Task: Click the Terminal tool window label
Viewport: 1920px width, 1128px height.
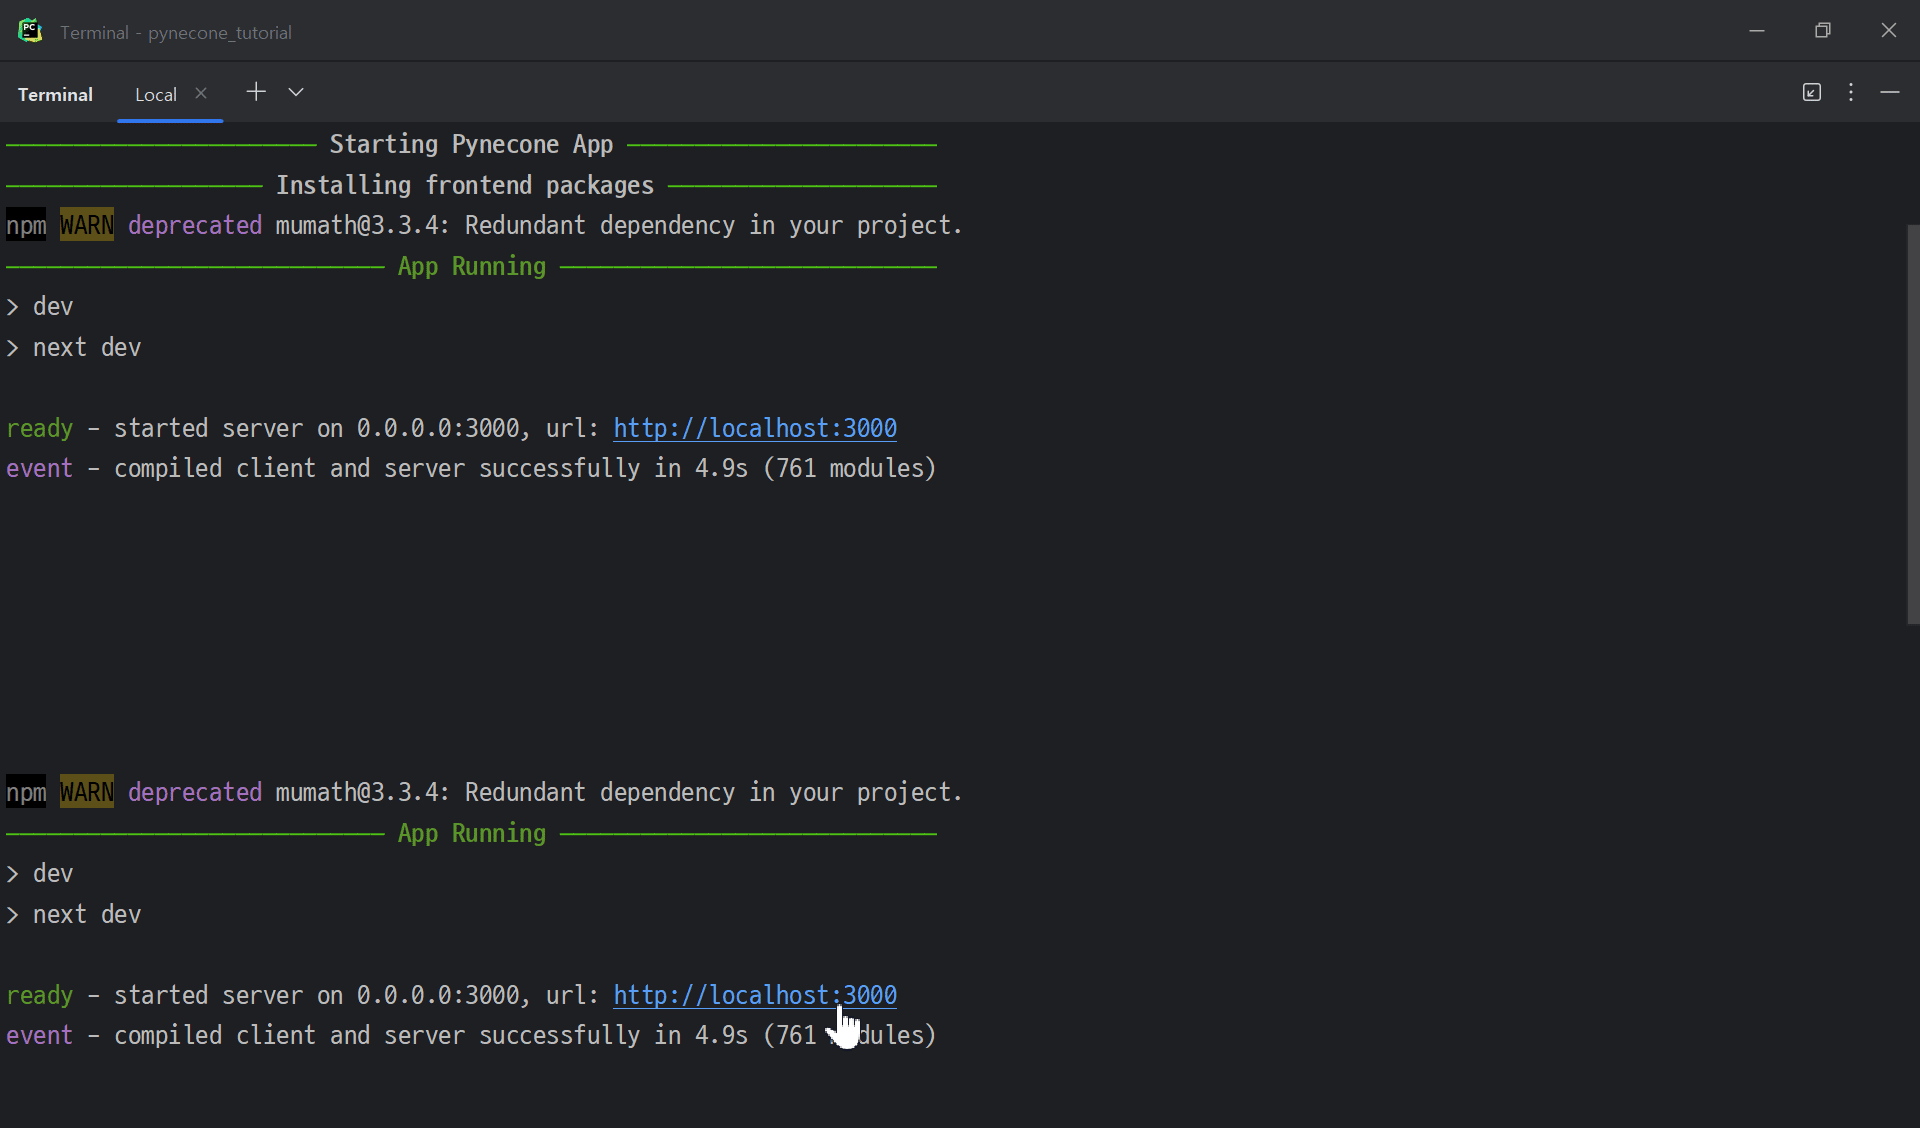Action: pos(55,94)
